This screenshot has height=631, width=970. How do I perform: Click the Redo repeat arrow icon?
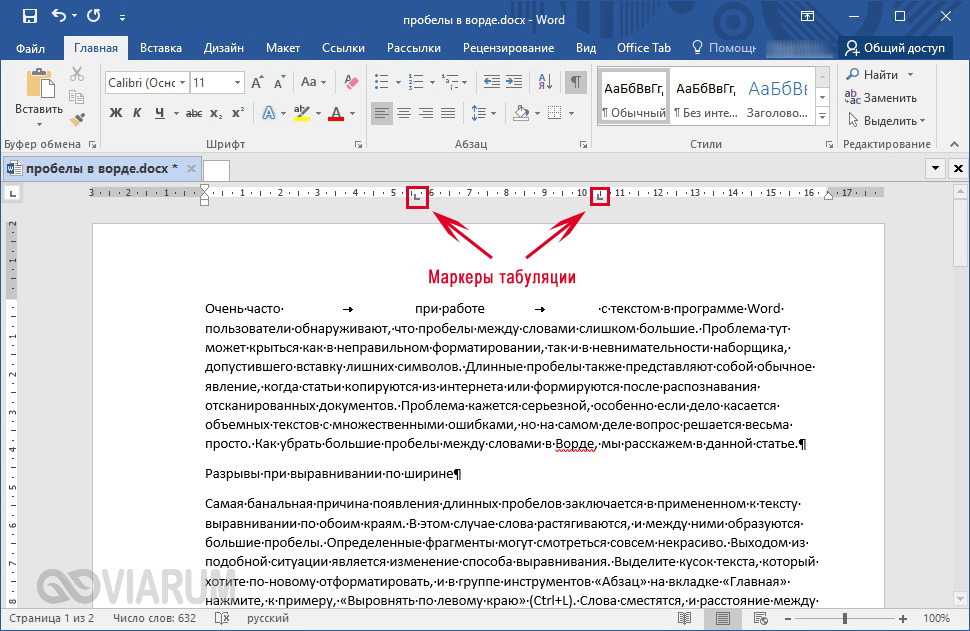[x=94, y=16]
